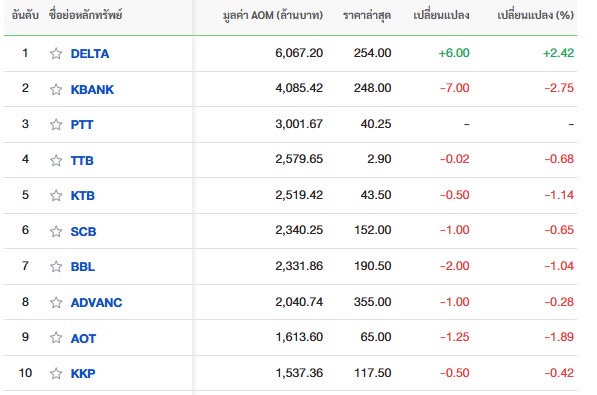Toggle favorite star for KBANK
Viewport: 597px width, 395px height.
[56, 89]
